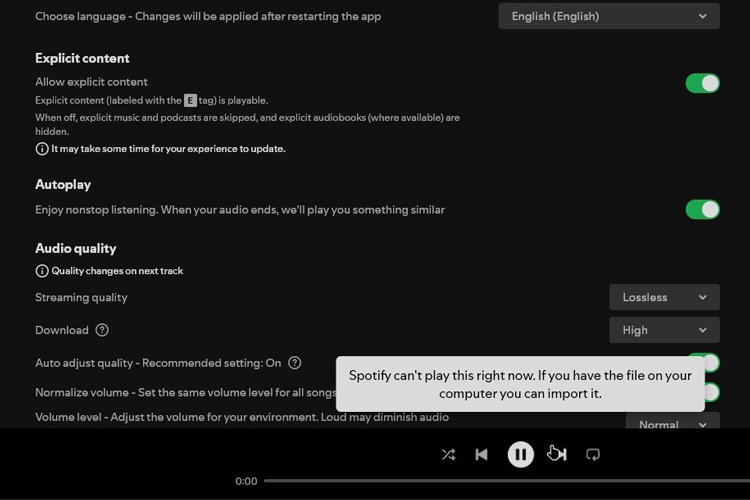Click the Audio quality heading
This screenshot has height=500, width=750.
pos(76,248)
